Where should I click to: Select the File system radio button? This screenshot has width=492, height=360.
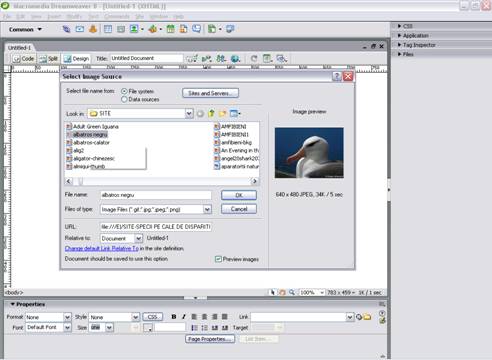124,91
